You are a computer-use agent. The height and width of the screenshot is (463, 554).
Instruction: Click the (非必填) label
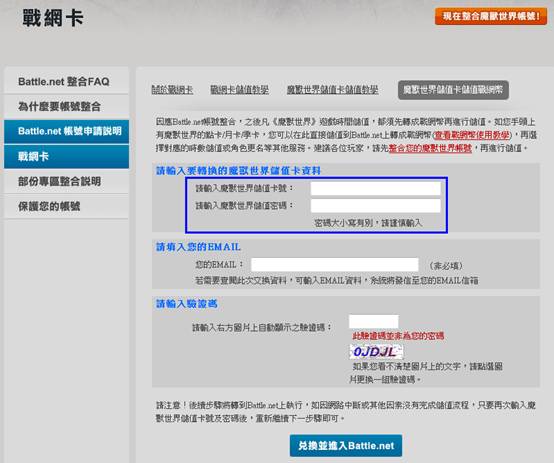click(x=446, y=266)
